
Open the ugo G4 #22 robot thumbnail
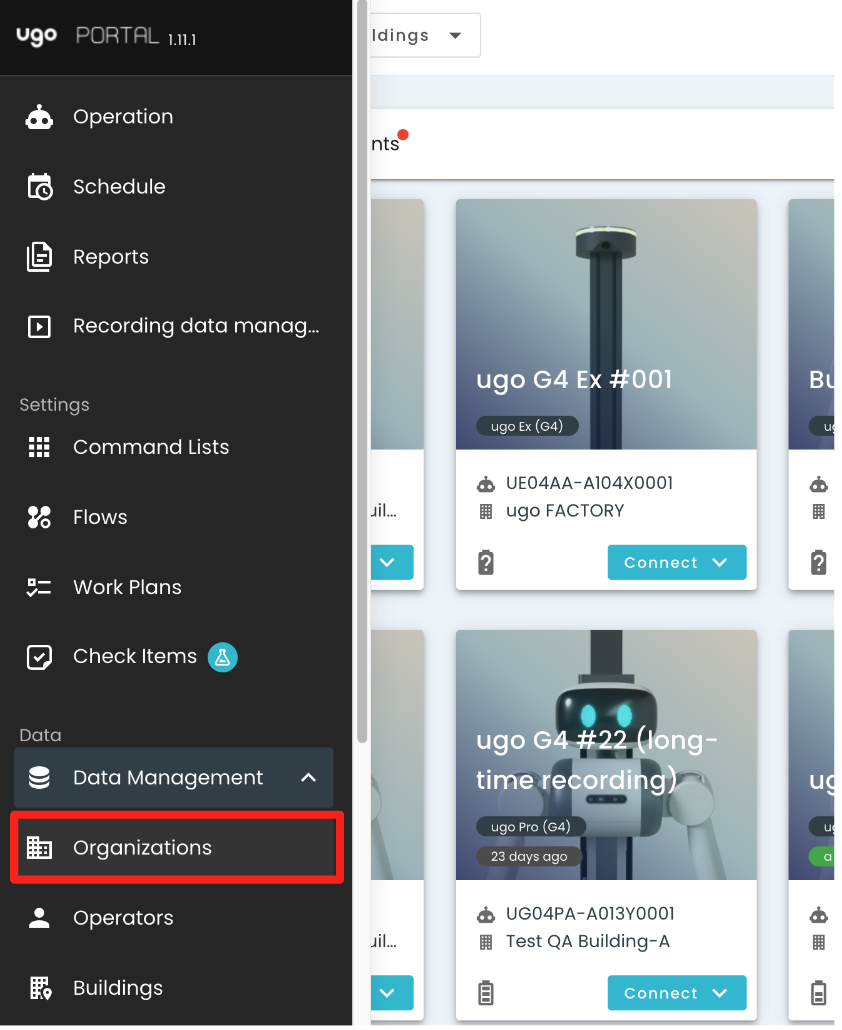tap(606, 755)
